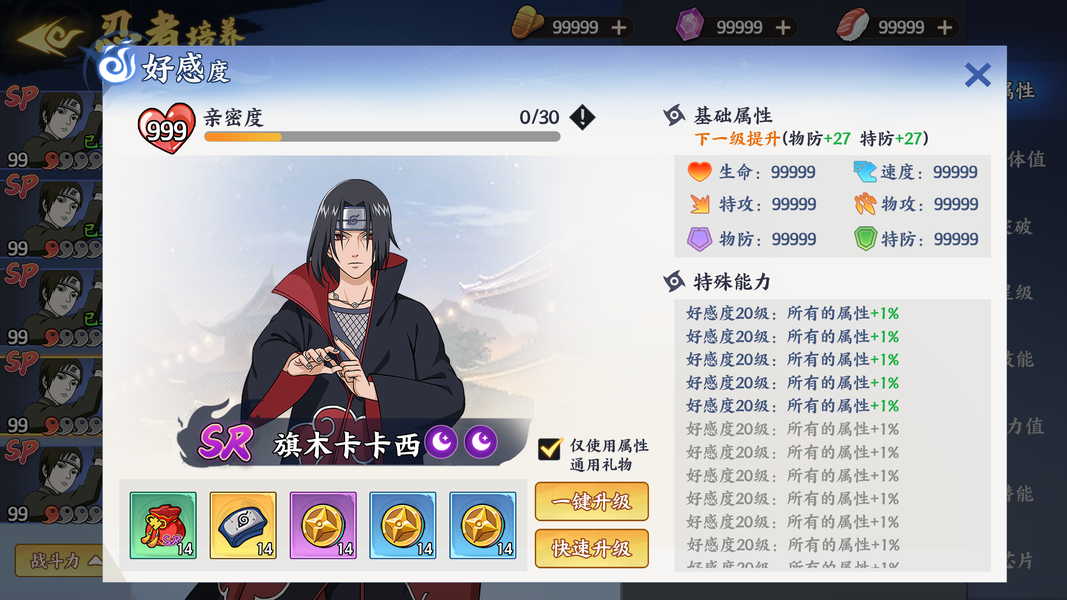This screenshot has width=1067, height=600.
Task: Click the 亲密度 progress bar
Action: coord(382,137)
